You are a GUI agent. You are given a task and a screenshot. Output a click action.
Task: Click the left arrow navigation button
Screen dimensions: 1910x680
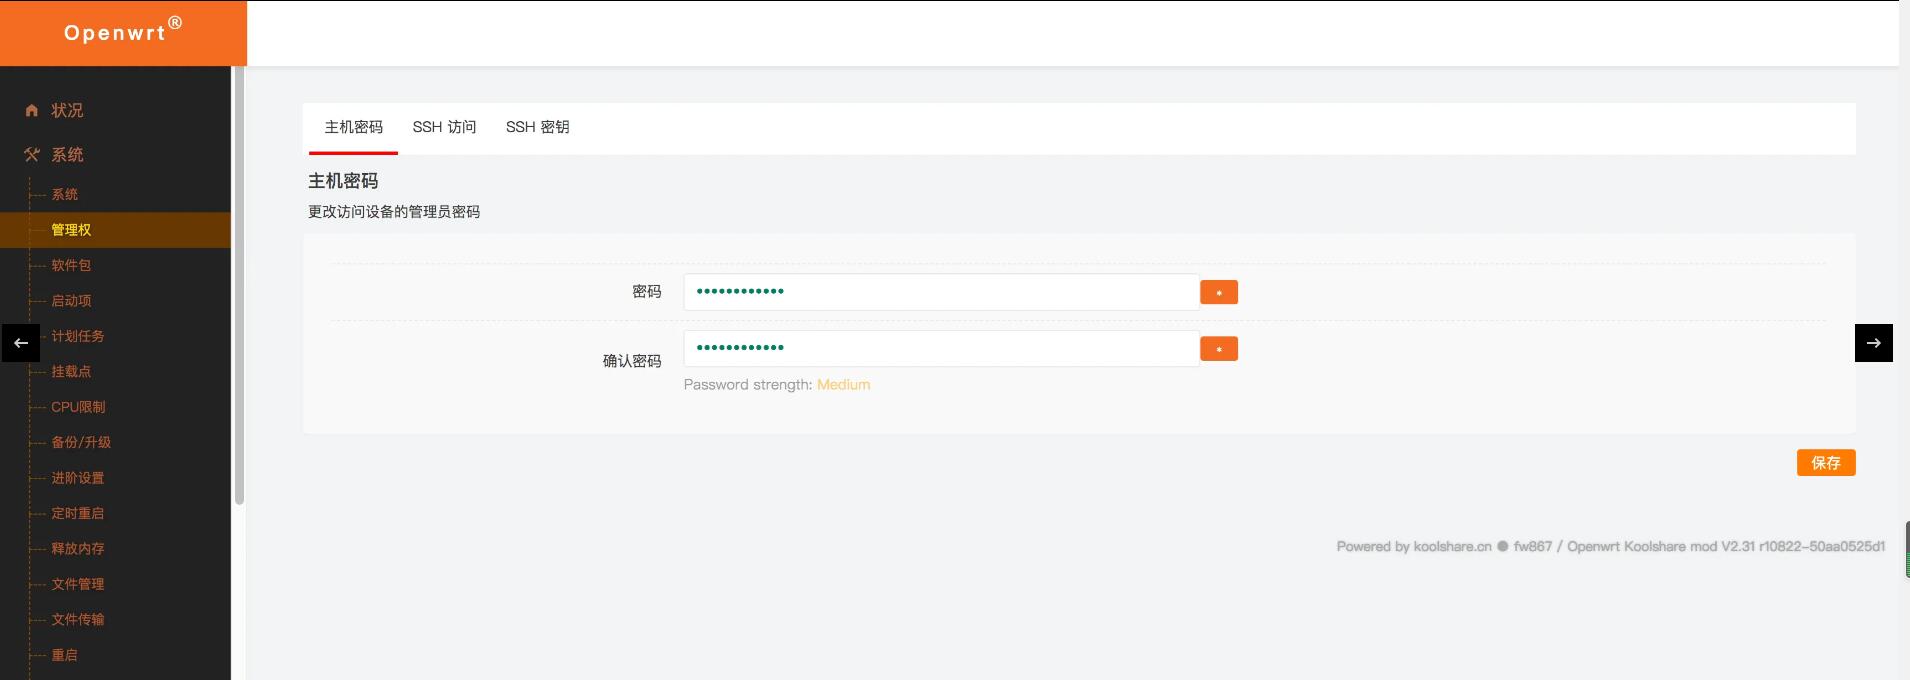point(21,343)
